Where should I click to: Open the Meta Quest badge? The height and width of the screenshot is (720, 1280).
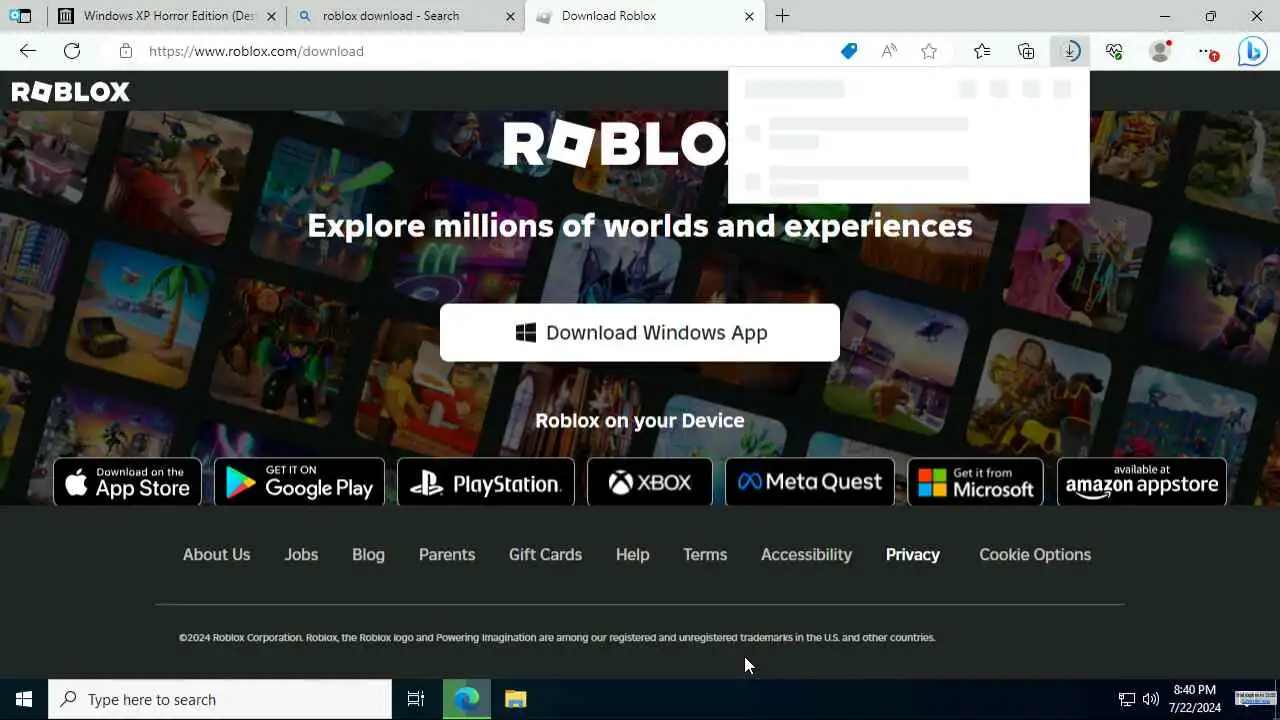tap(810, 482)
